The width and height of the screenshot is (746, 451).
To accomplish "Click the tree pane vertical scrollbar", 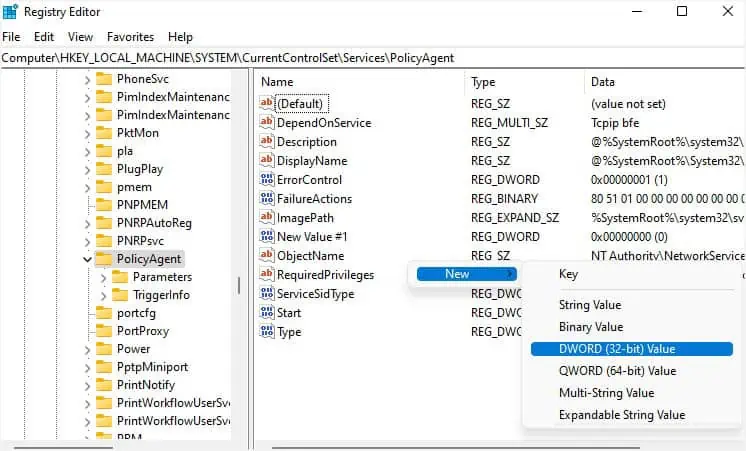I will coord(238,284).
